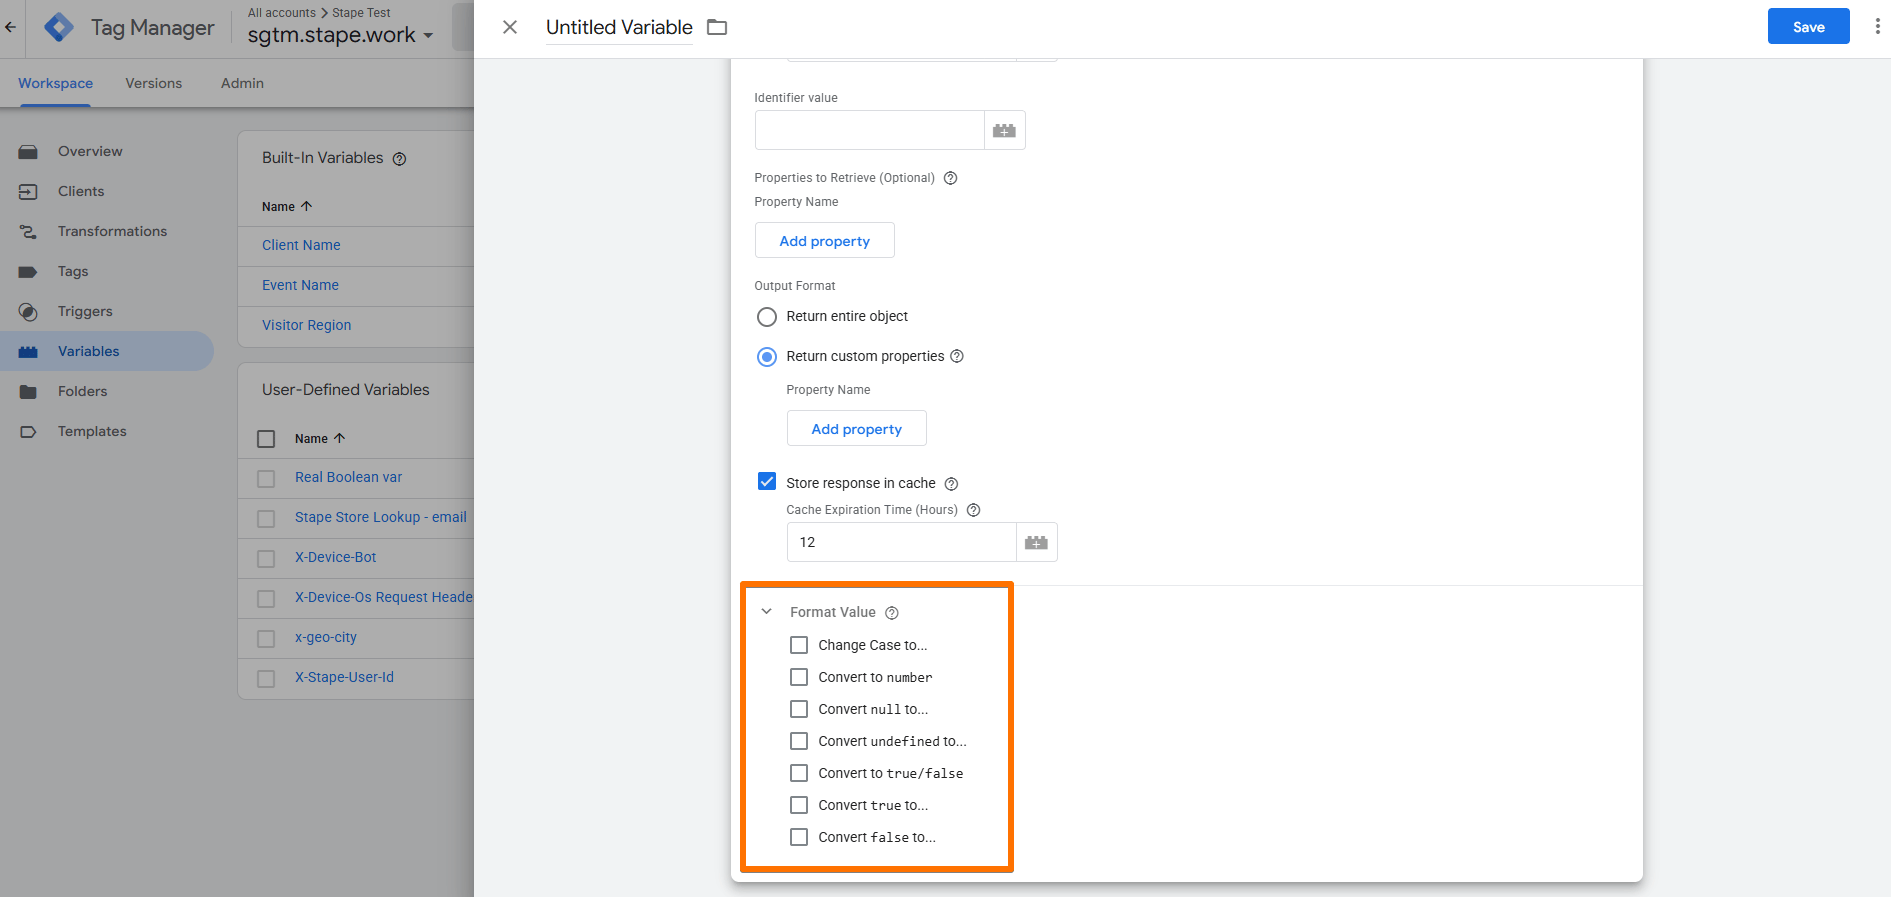Viewport: 1891px width, 897px height.
Task: Insert variable into Identifier value field
Action: point(1005,130)
